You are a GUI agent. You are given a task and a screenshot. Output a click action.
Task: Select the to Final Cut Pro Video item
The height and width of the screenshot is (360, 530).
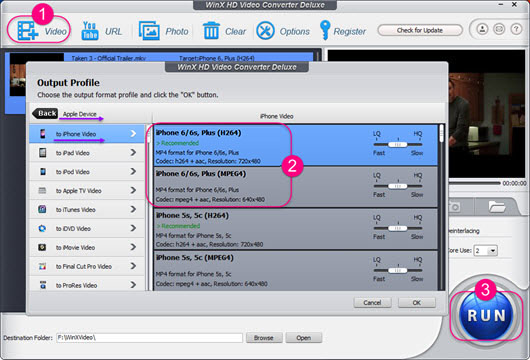(87, 266)
